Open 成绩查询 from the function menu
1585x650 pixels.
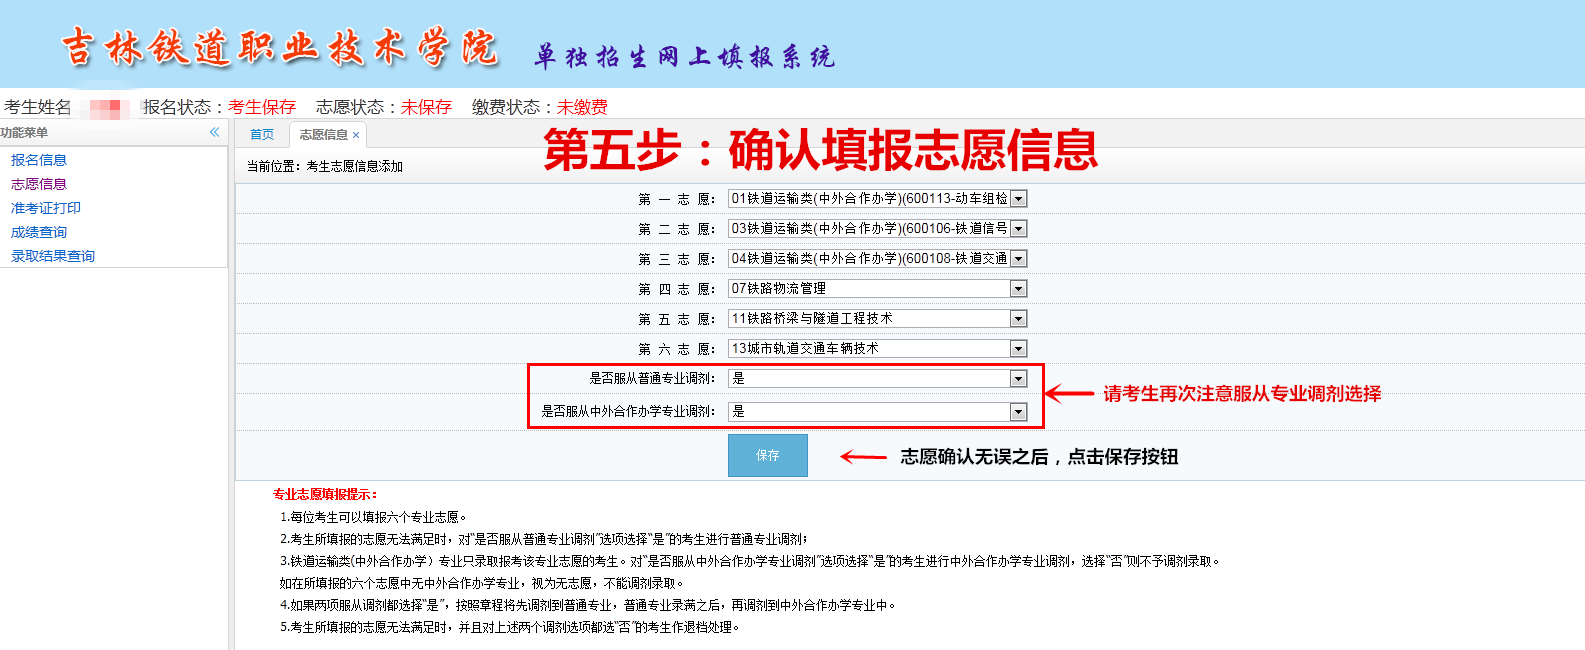pyautogui.click(x=39, y=232)
